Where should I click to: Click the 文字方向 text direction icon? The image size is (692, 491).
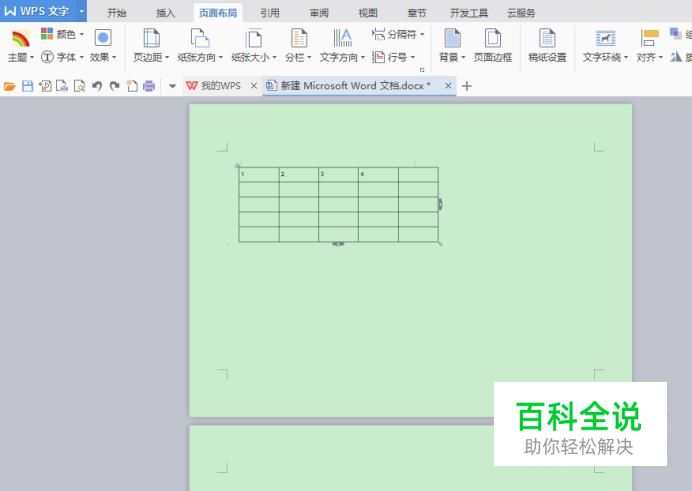pyautogui.click(x=342, y=38)
